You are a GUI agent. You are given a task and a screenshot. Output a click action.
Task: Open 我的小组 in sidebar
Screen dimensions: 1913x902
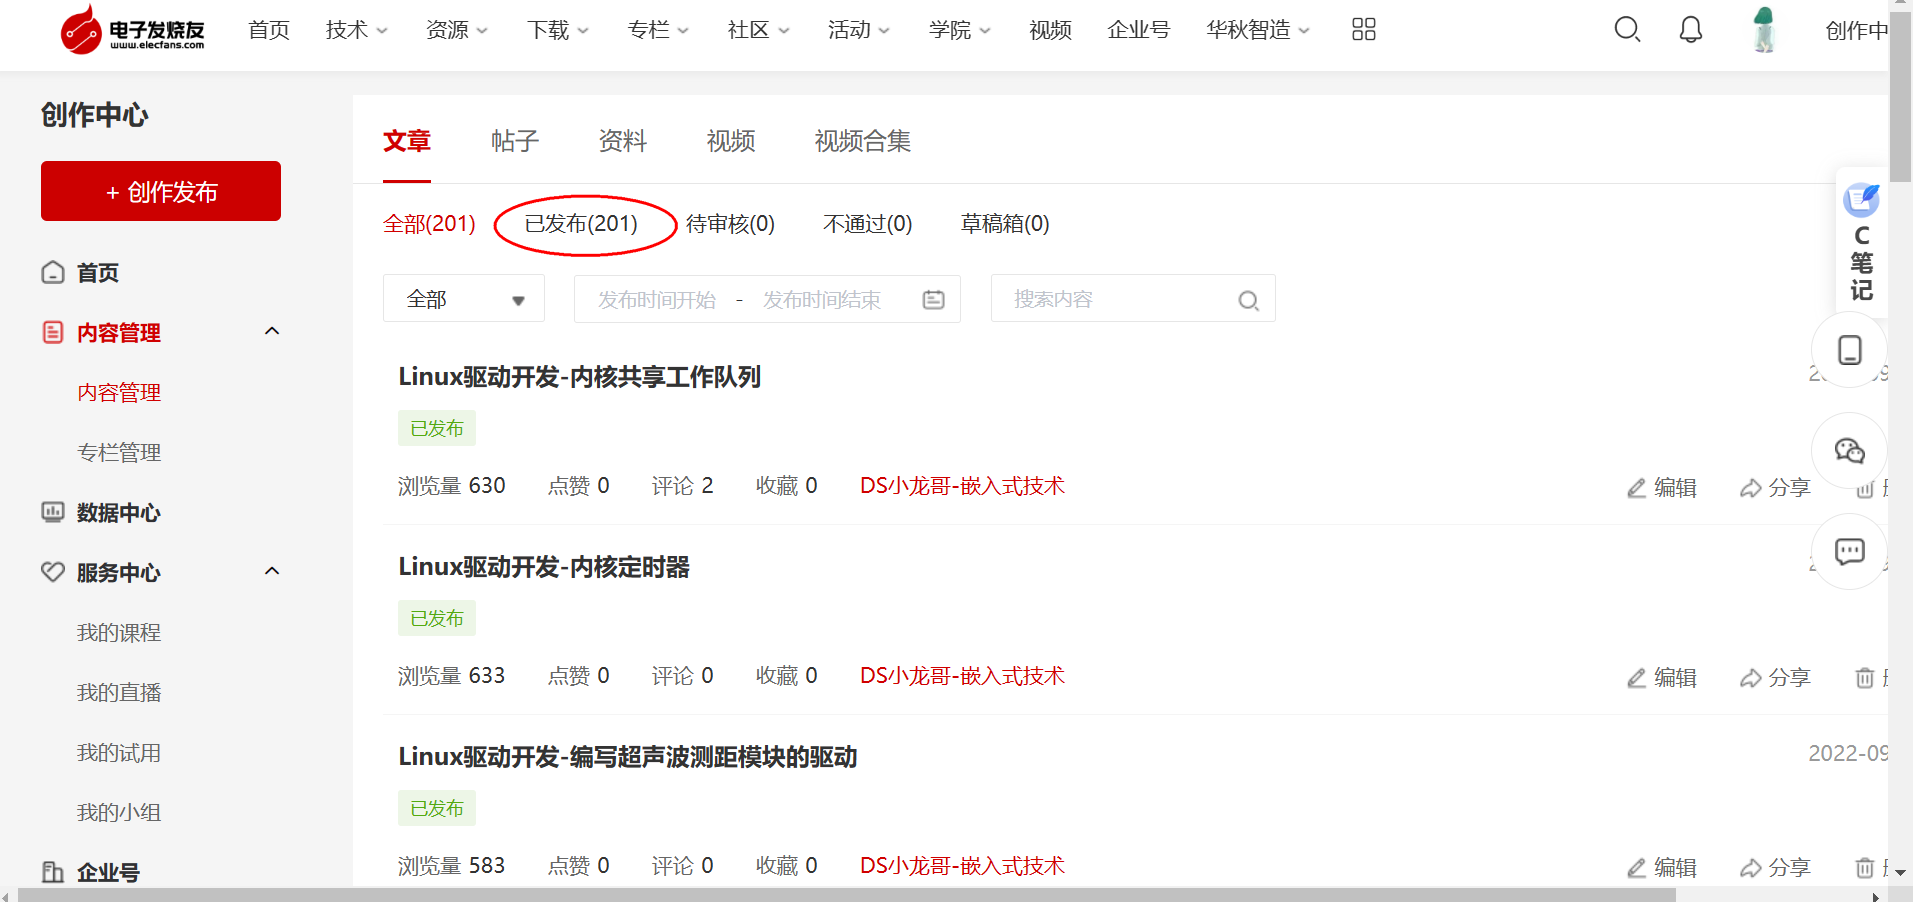click(x=119, y=812)
